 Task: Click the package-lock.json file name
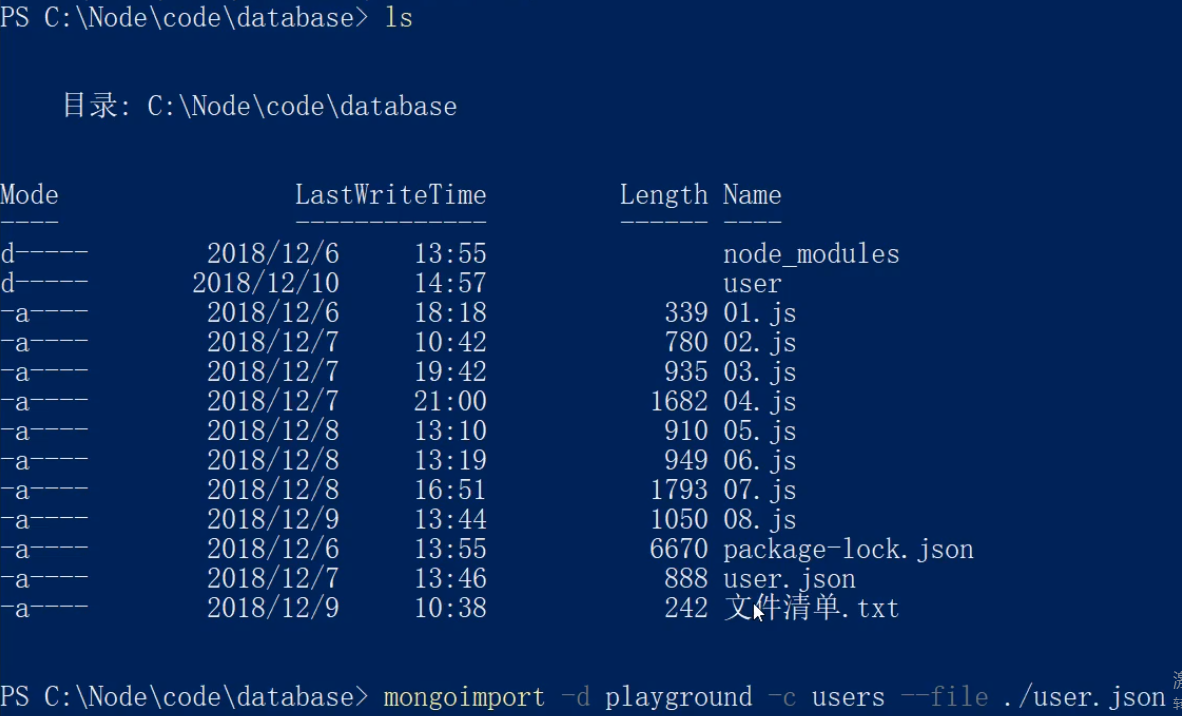[848, 549]
